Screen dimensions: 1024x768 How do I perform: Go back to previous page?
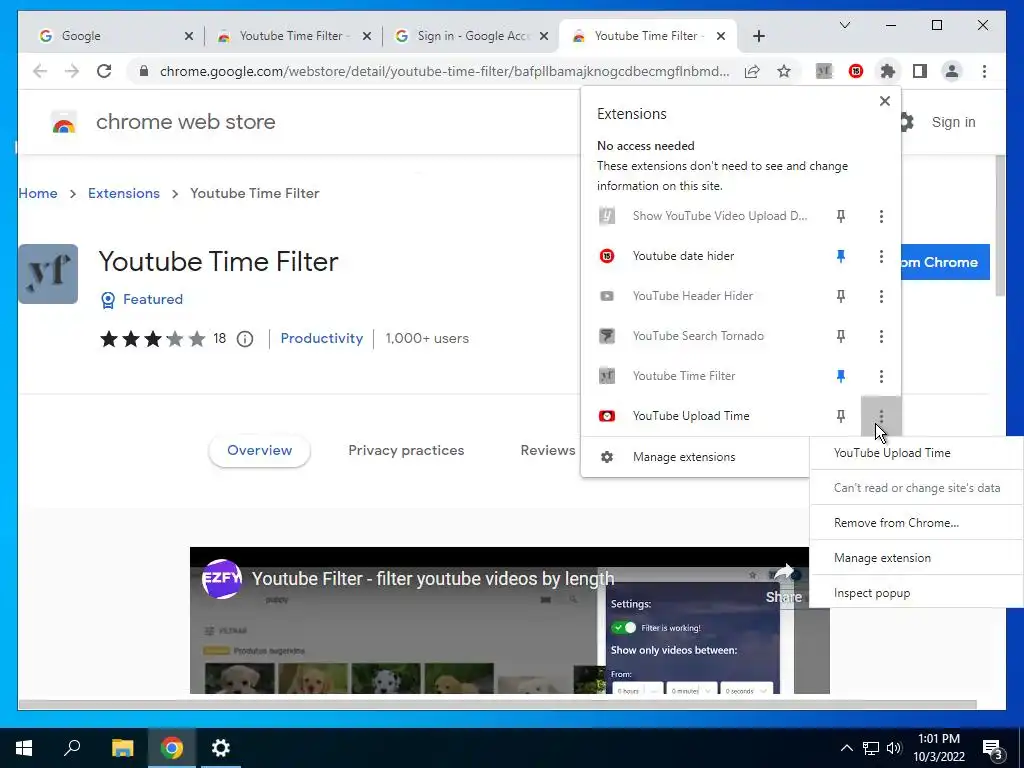click(x=40, y=71)
